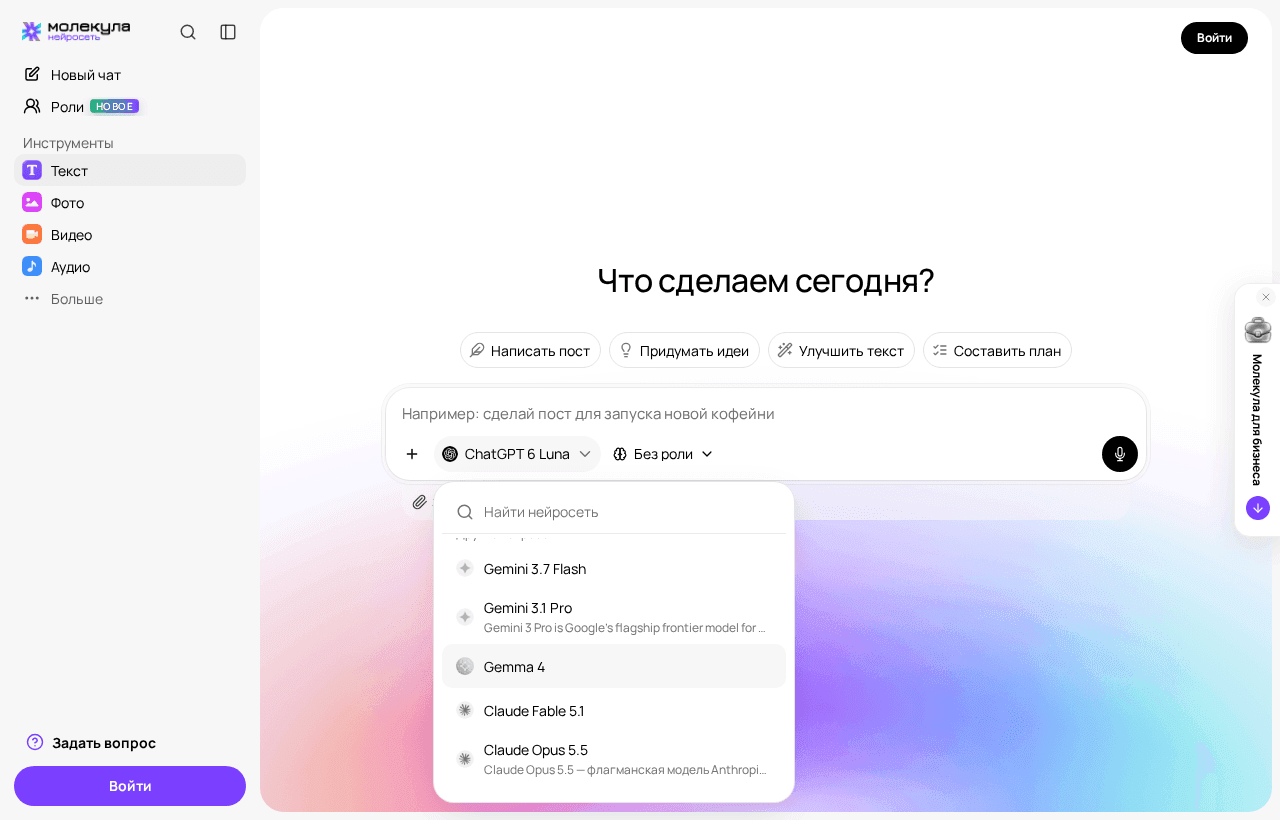Choose the Составить план suggestion
Screen dimensions: 1280x820
click(997, 350)
